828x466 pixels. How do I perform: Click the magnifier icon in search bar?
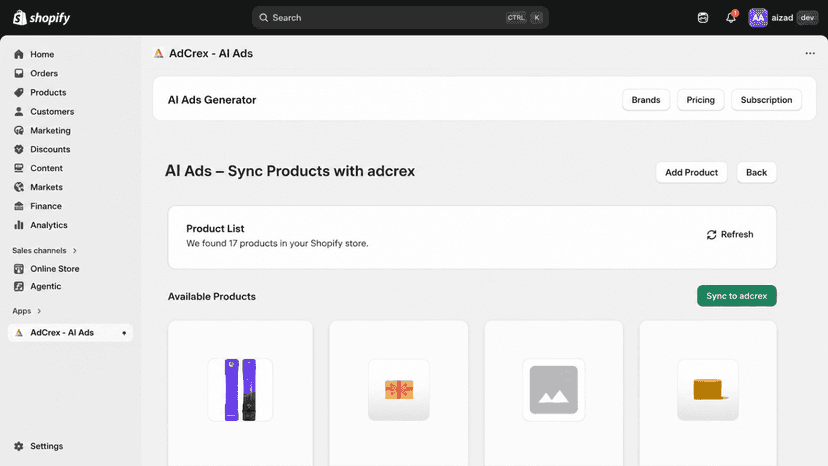pyautogui.click(x=264, y=18)
